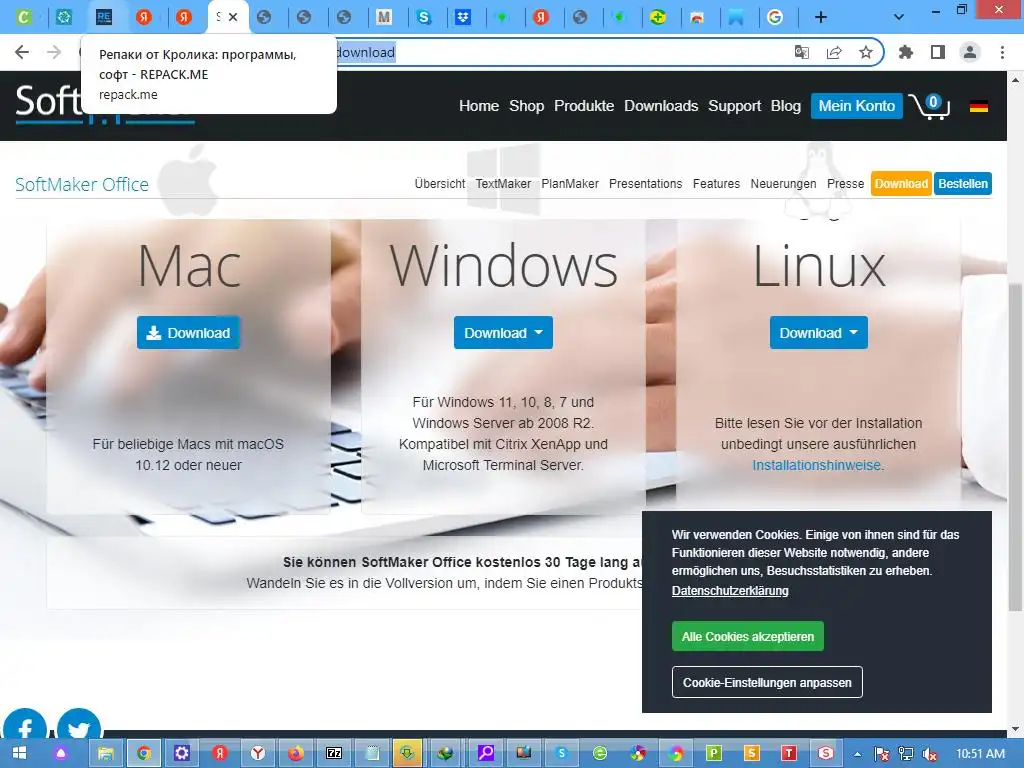
Task: Click the 10:51 AM taskbar clock
Action: click(980, 754)
